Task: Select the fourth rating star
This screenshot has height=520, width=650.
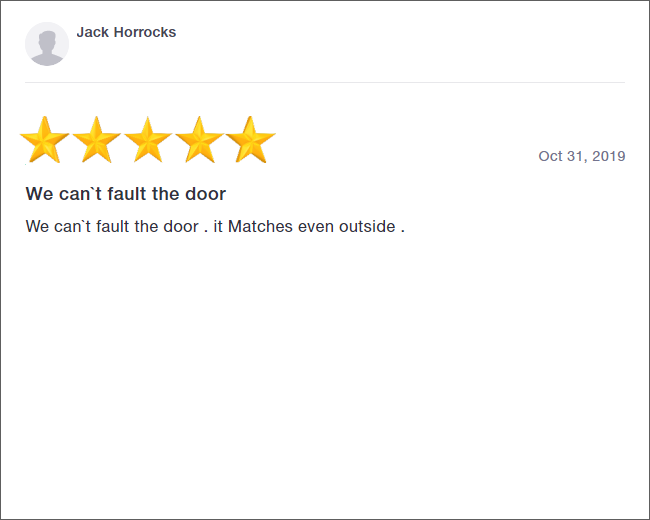Action: [x=199, y=140]
